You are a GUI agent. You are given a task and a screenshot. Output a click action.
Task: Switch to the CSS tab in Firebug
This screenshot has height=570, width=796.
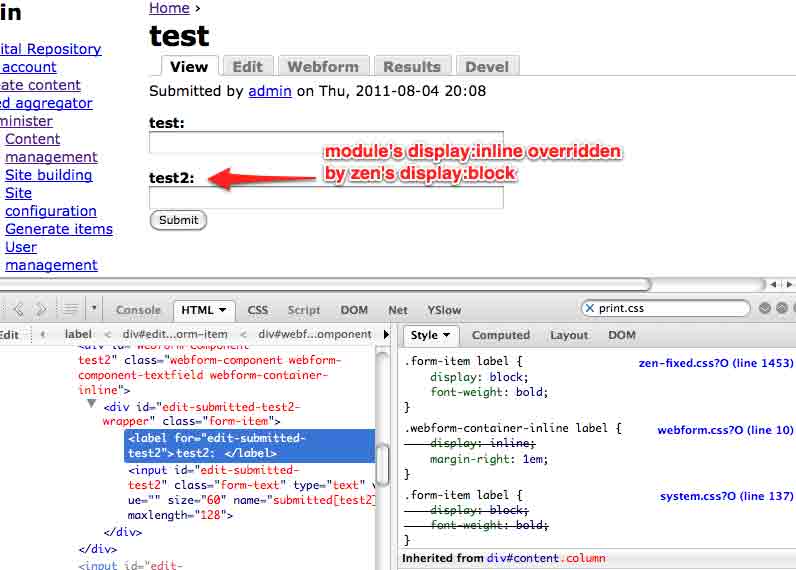[x=257, y=310]
